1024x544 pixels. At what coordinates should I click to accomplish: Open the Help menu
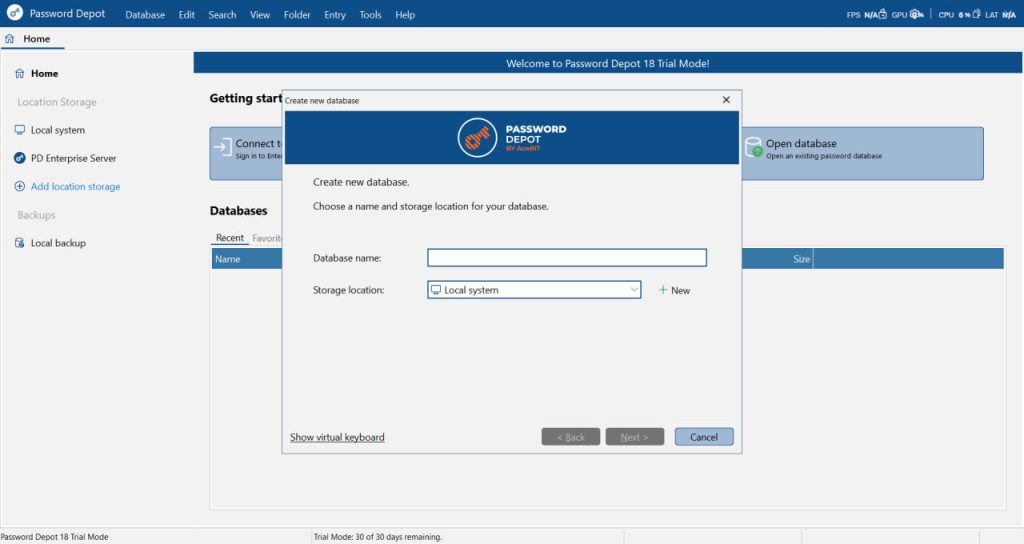pos(405,14)
